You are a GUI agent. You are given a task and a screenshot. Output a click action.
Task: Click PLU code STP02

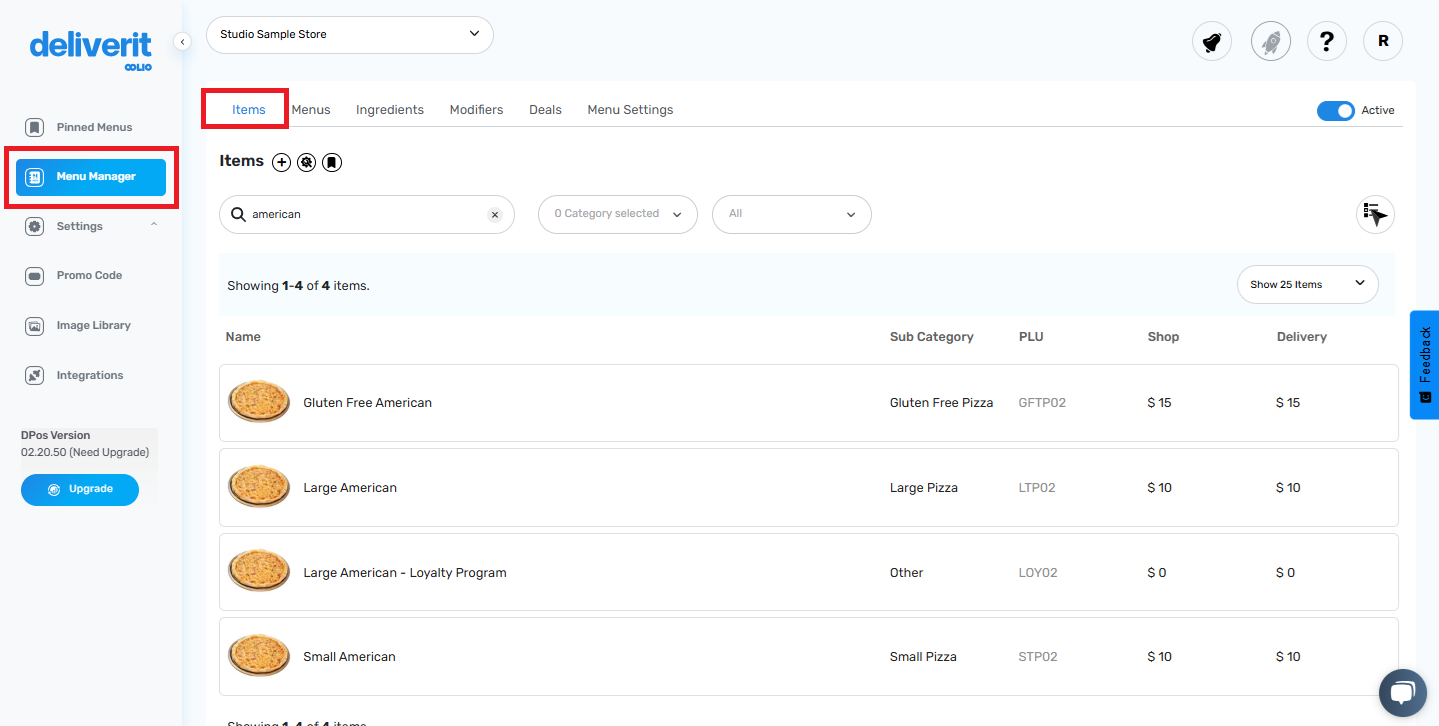pos(1038,657)
